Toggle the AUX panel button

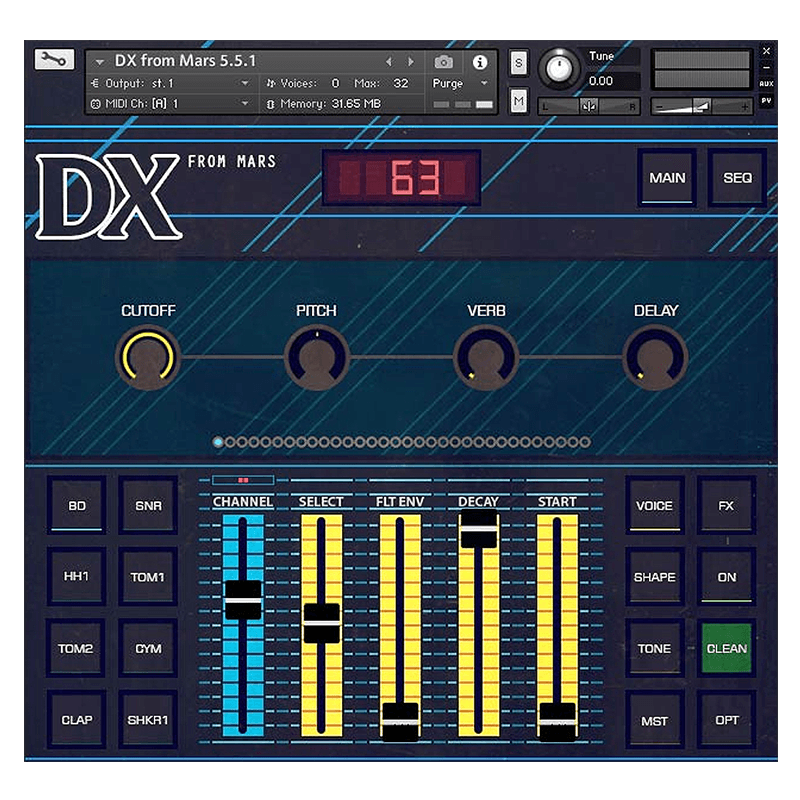[x=766, y=84]
